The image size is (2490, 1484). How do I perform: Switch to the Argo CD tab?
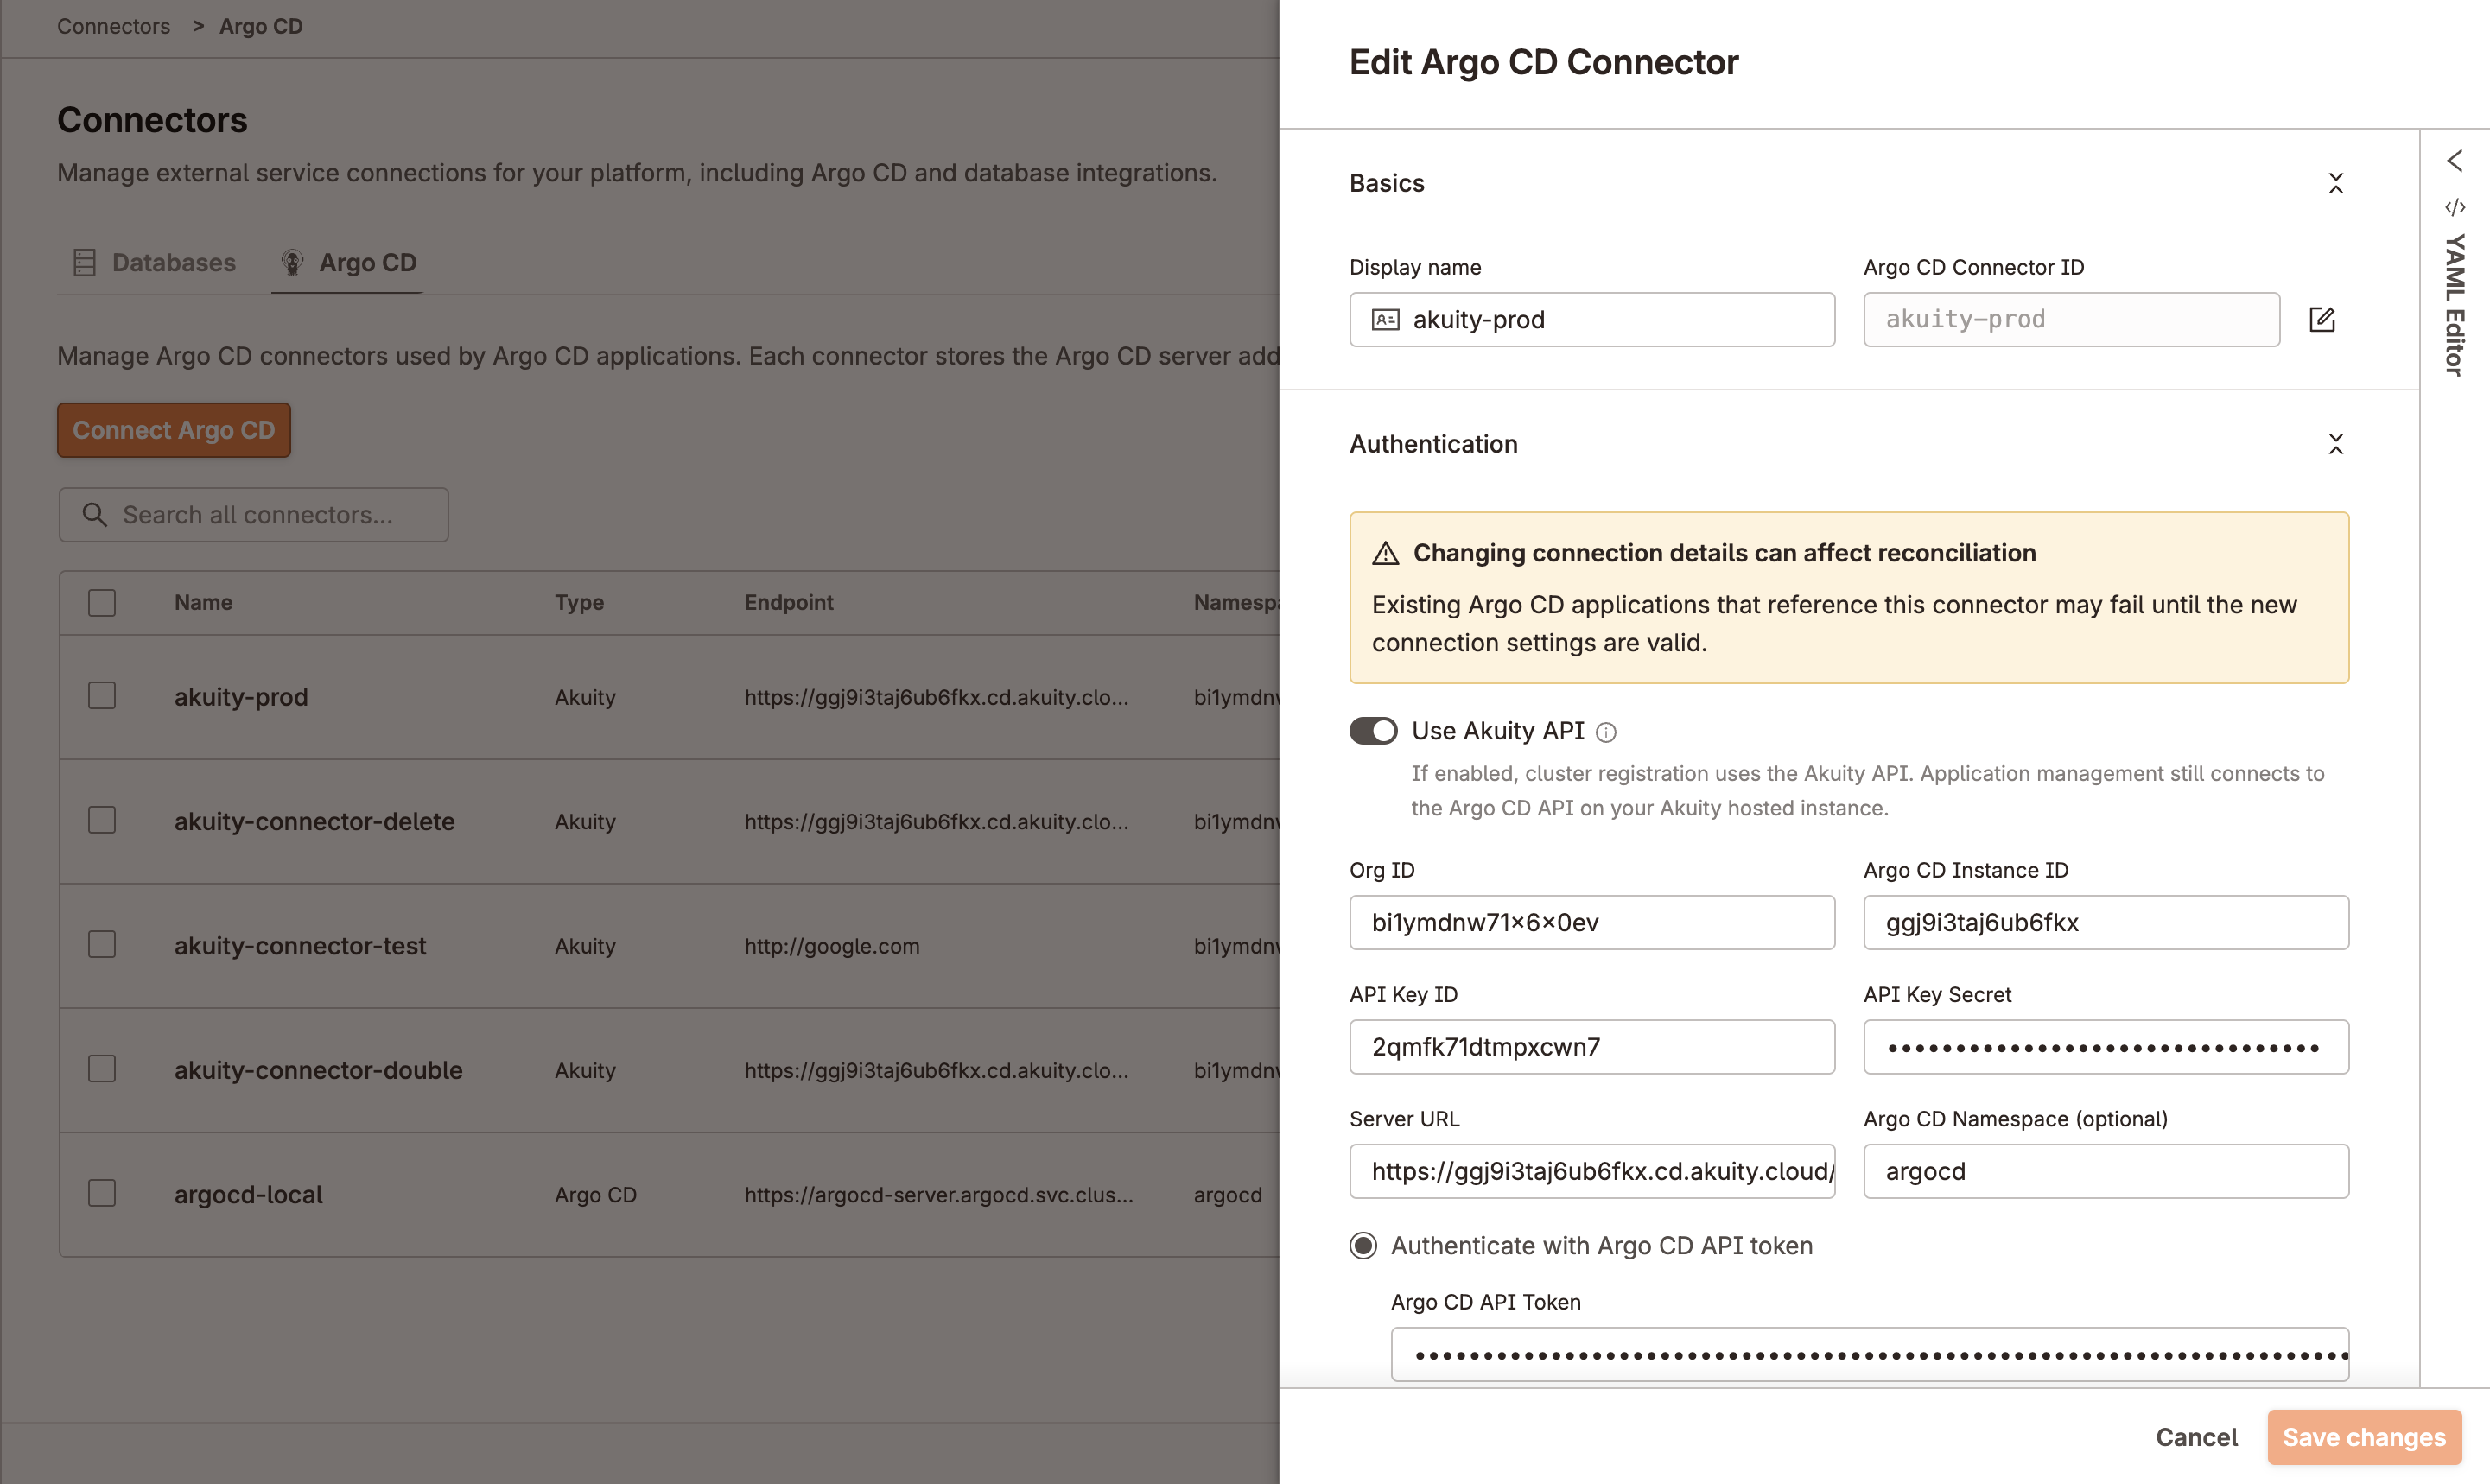click(348, 263)
